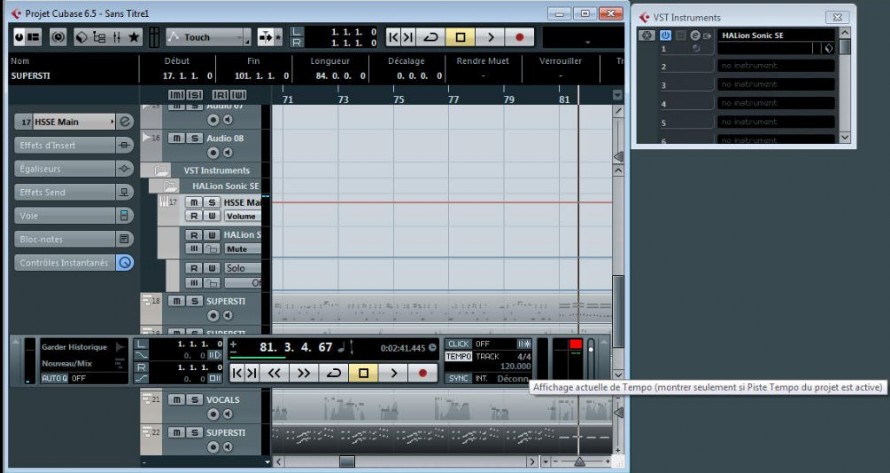
Task: Click the horizontal zoom slider
Action: pyautogui.click(x=580, y=462)
